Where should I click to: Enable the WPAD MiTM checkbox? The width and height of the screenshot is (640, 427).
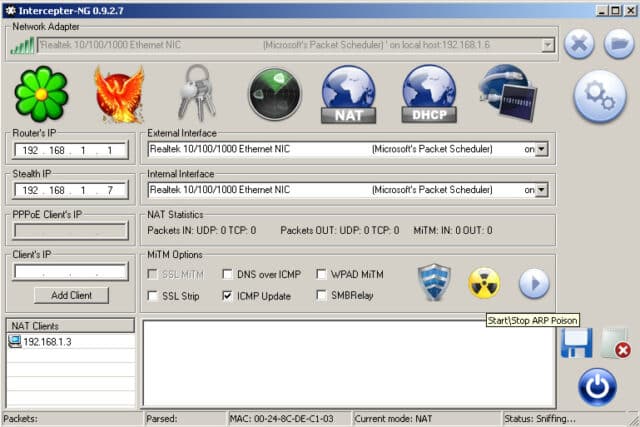(321, 274)
